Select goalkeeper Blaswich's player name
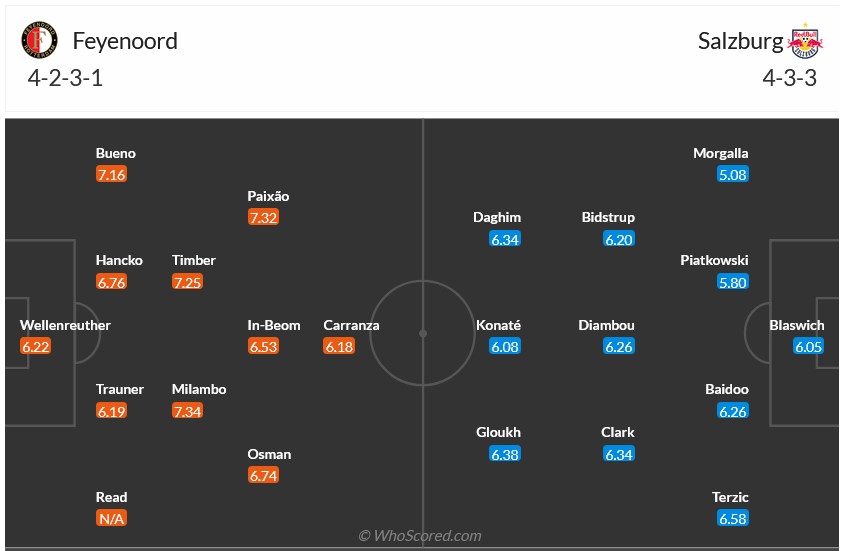Viewport: 842px width, 551px height. tap(797, 325)
